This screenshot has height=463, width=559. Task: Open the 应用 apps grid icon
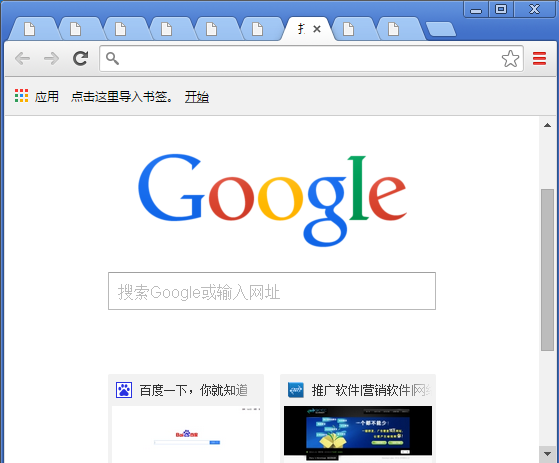(21, 96)
